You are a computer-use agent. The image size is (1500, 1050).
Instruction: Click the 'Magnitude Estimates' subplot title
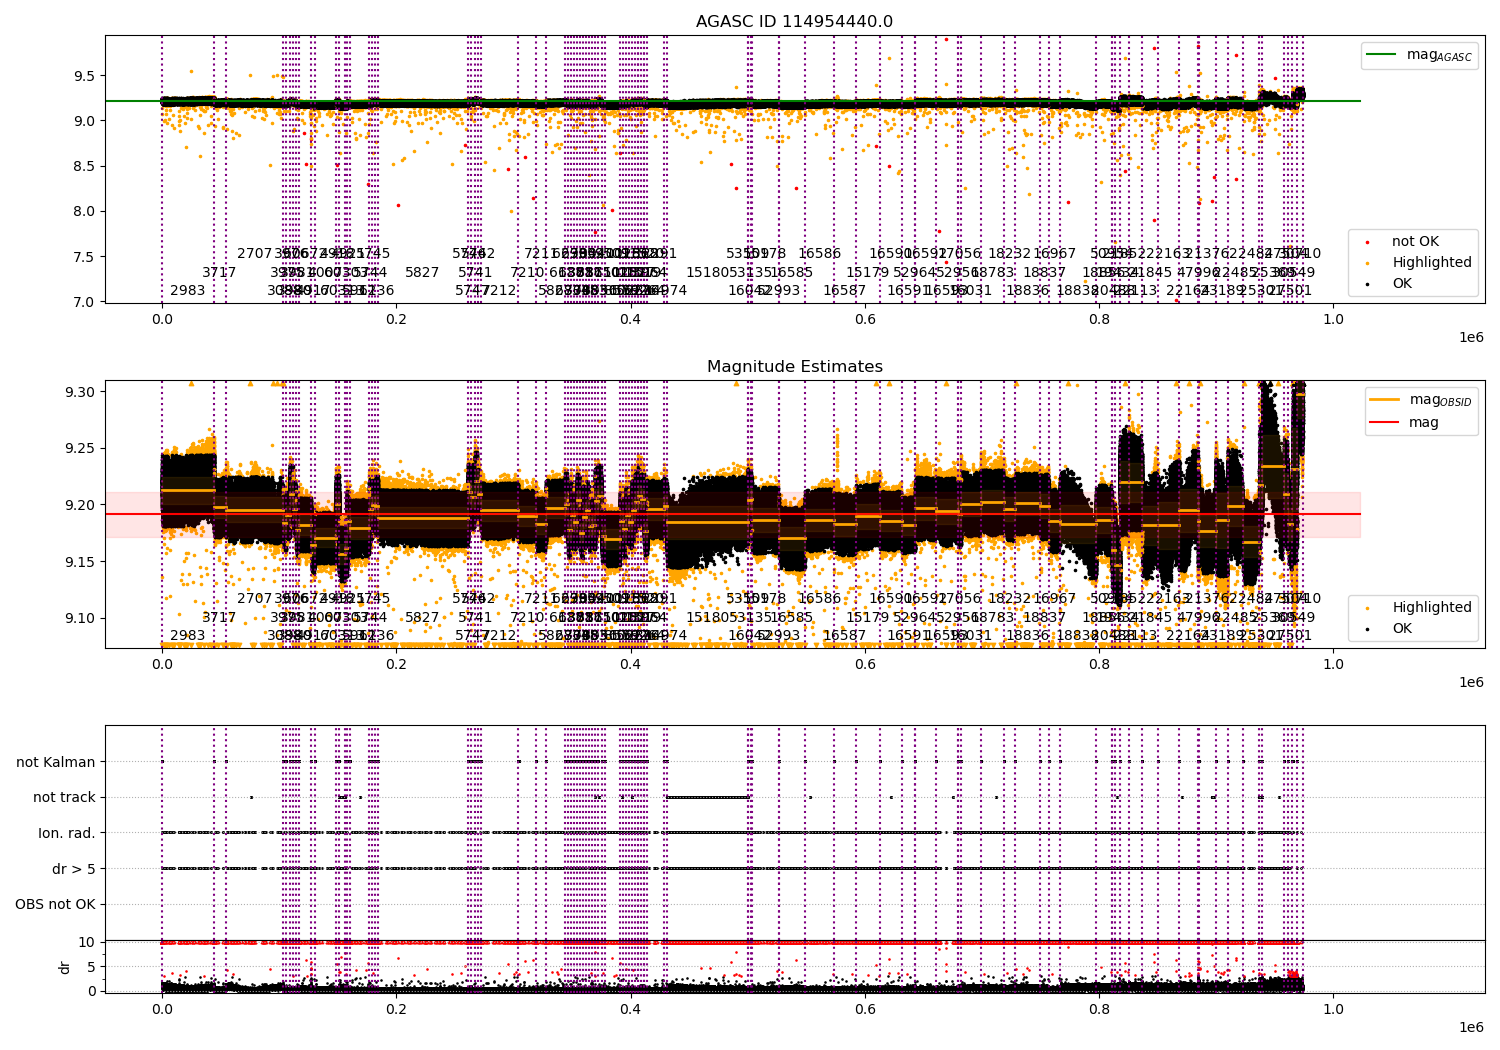point(794,367)
